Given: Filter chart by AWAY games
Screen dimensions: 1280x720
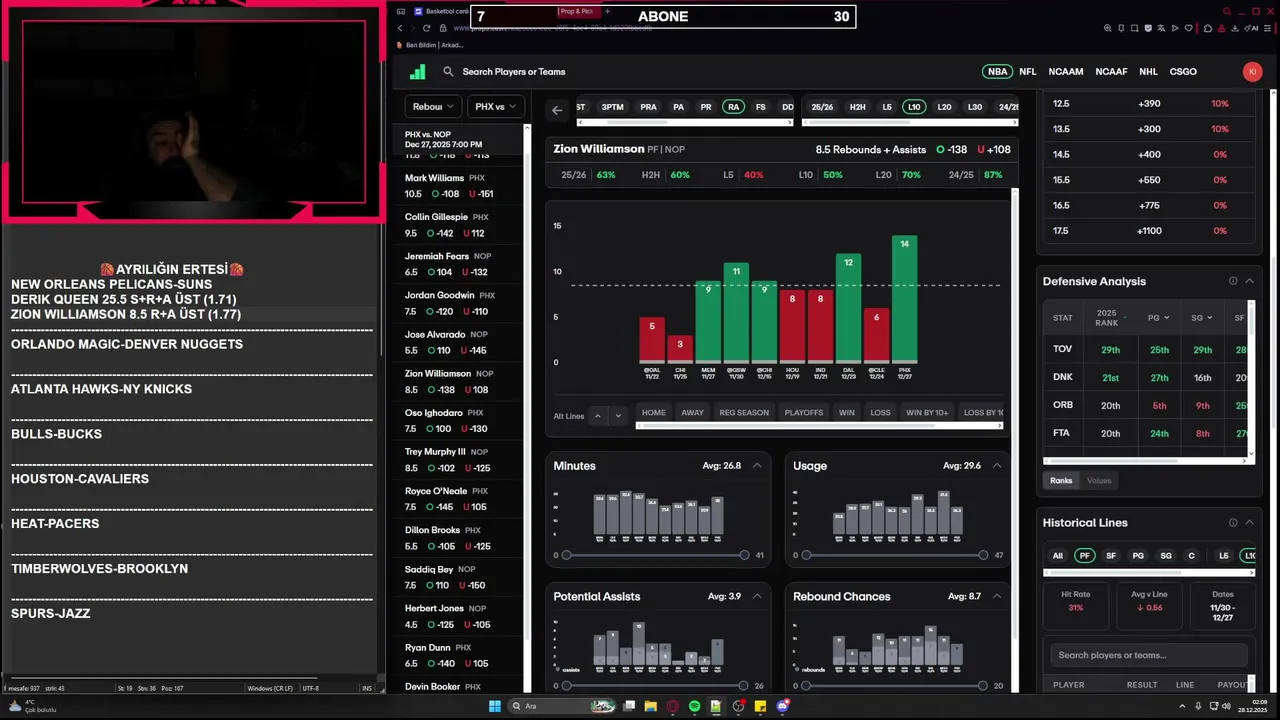Looking at the screenshot, I should [692, 412].
